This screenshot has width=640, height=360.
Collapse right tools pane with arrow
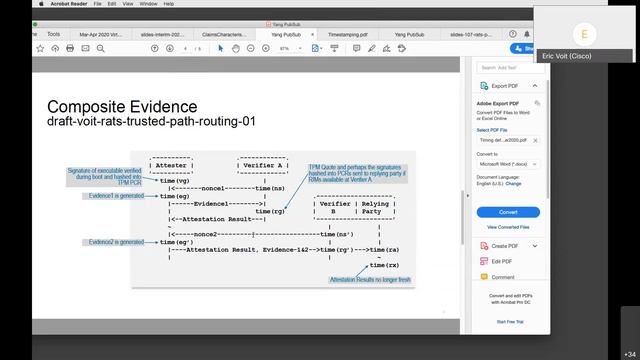[468, 196]
